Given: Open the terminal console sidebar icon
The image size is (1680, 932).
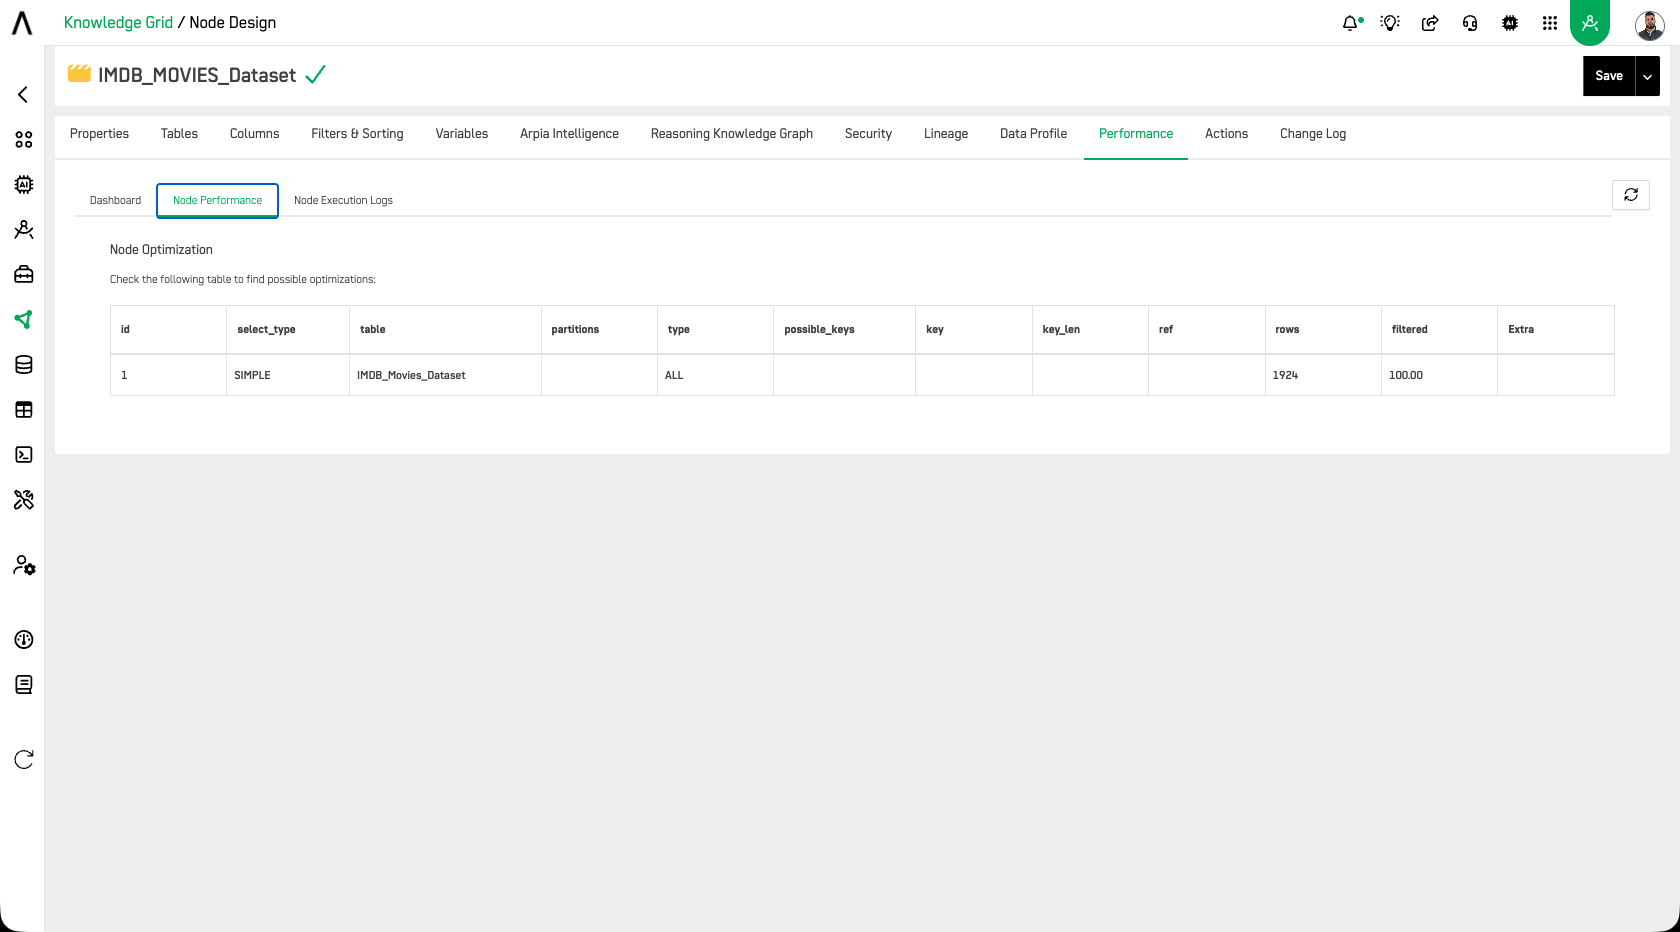Looking at the screenshot, I should pyautogui.click(x=24, y=455).
